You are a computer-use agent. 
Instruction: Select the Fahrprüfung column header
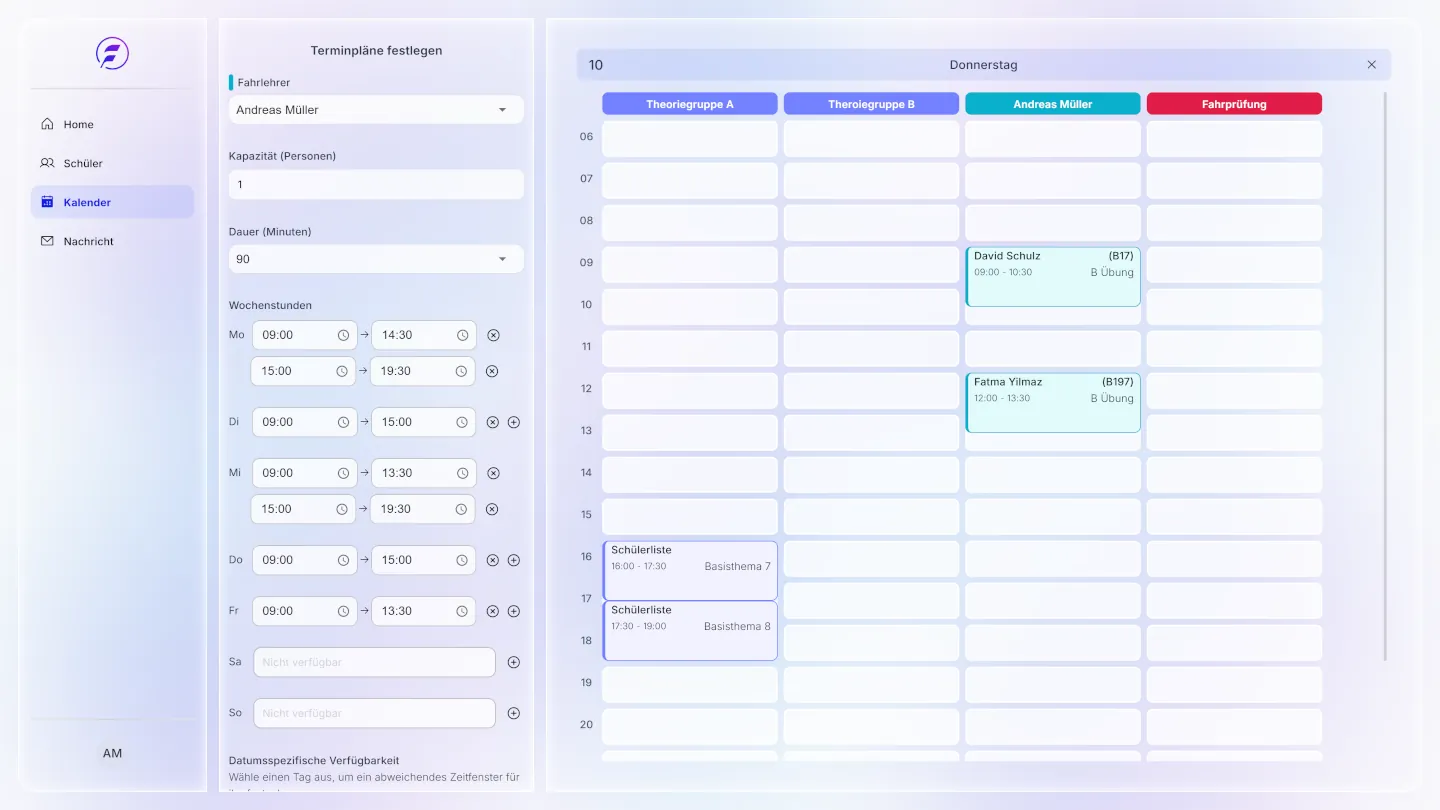[x=1234, y=104]
